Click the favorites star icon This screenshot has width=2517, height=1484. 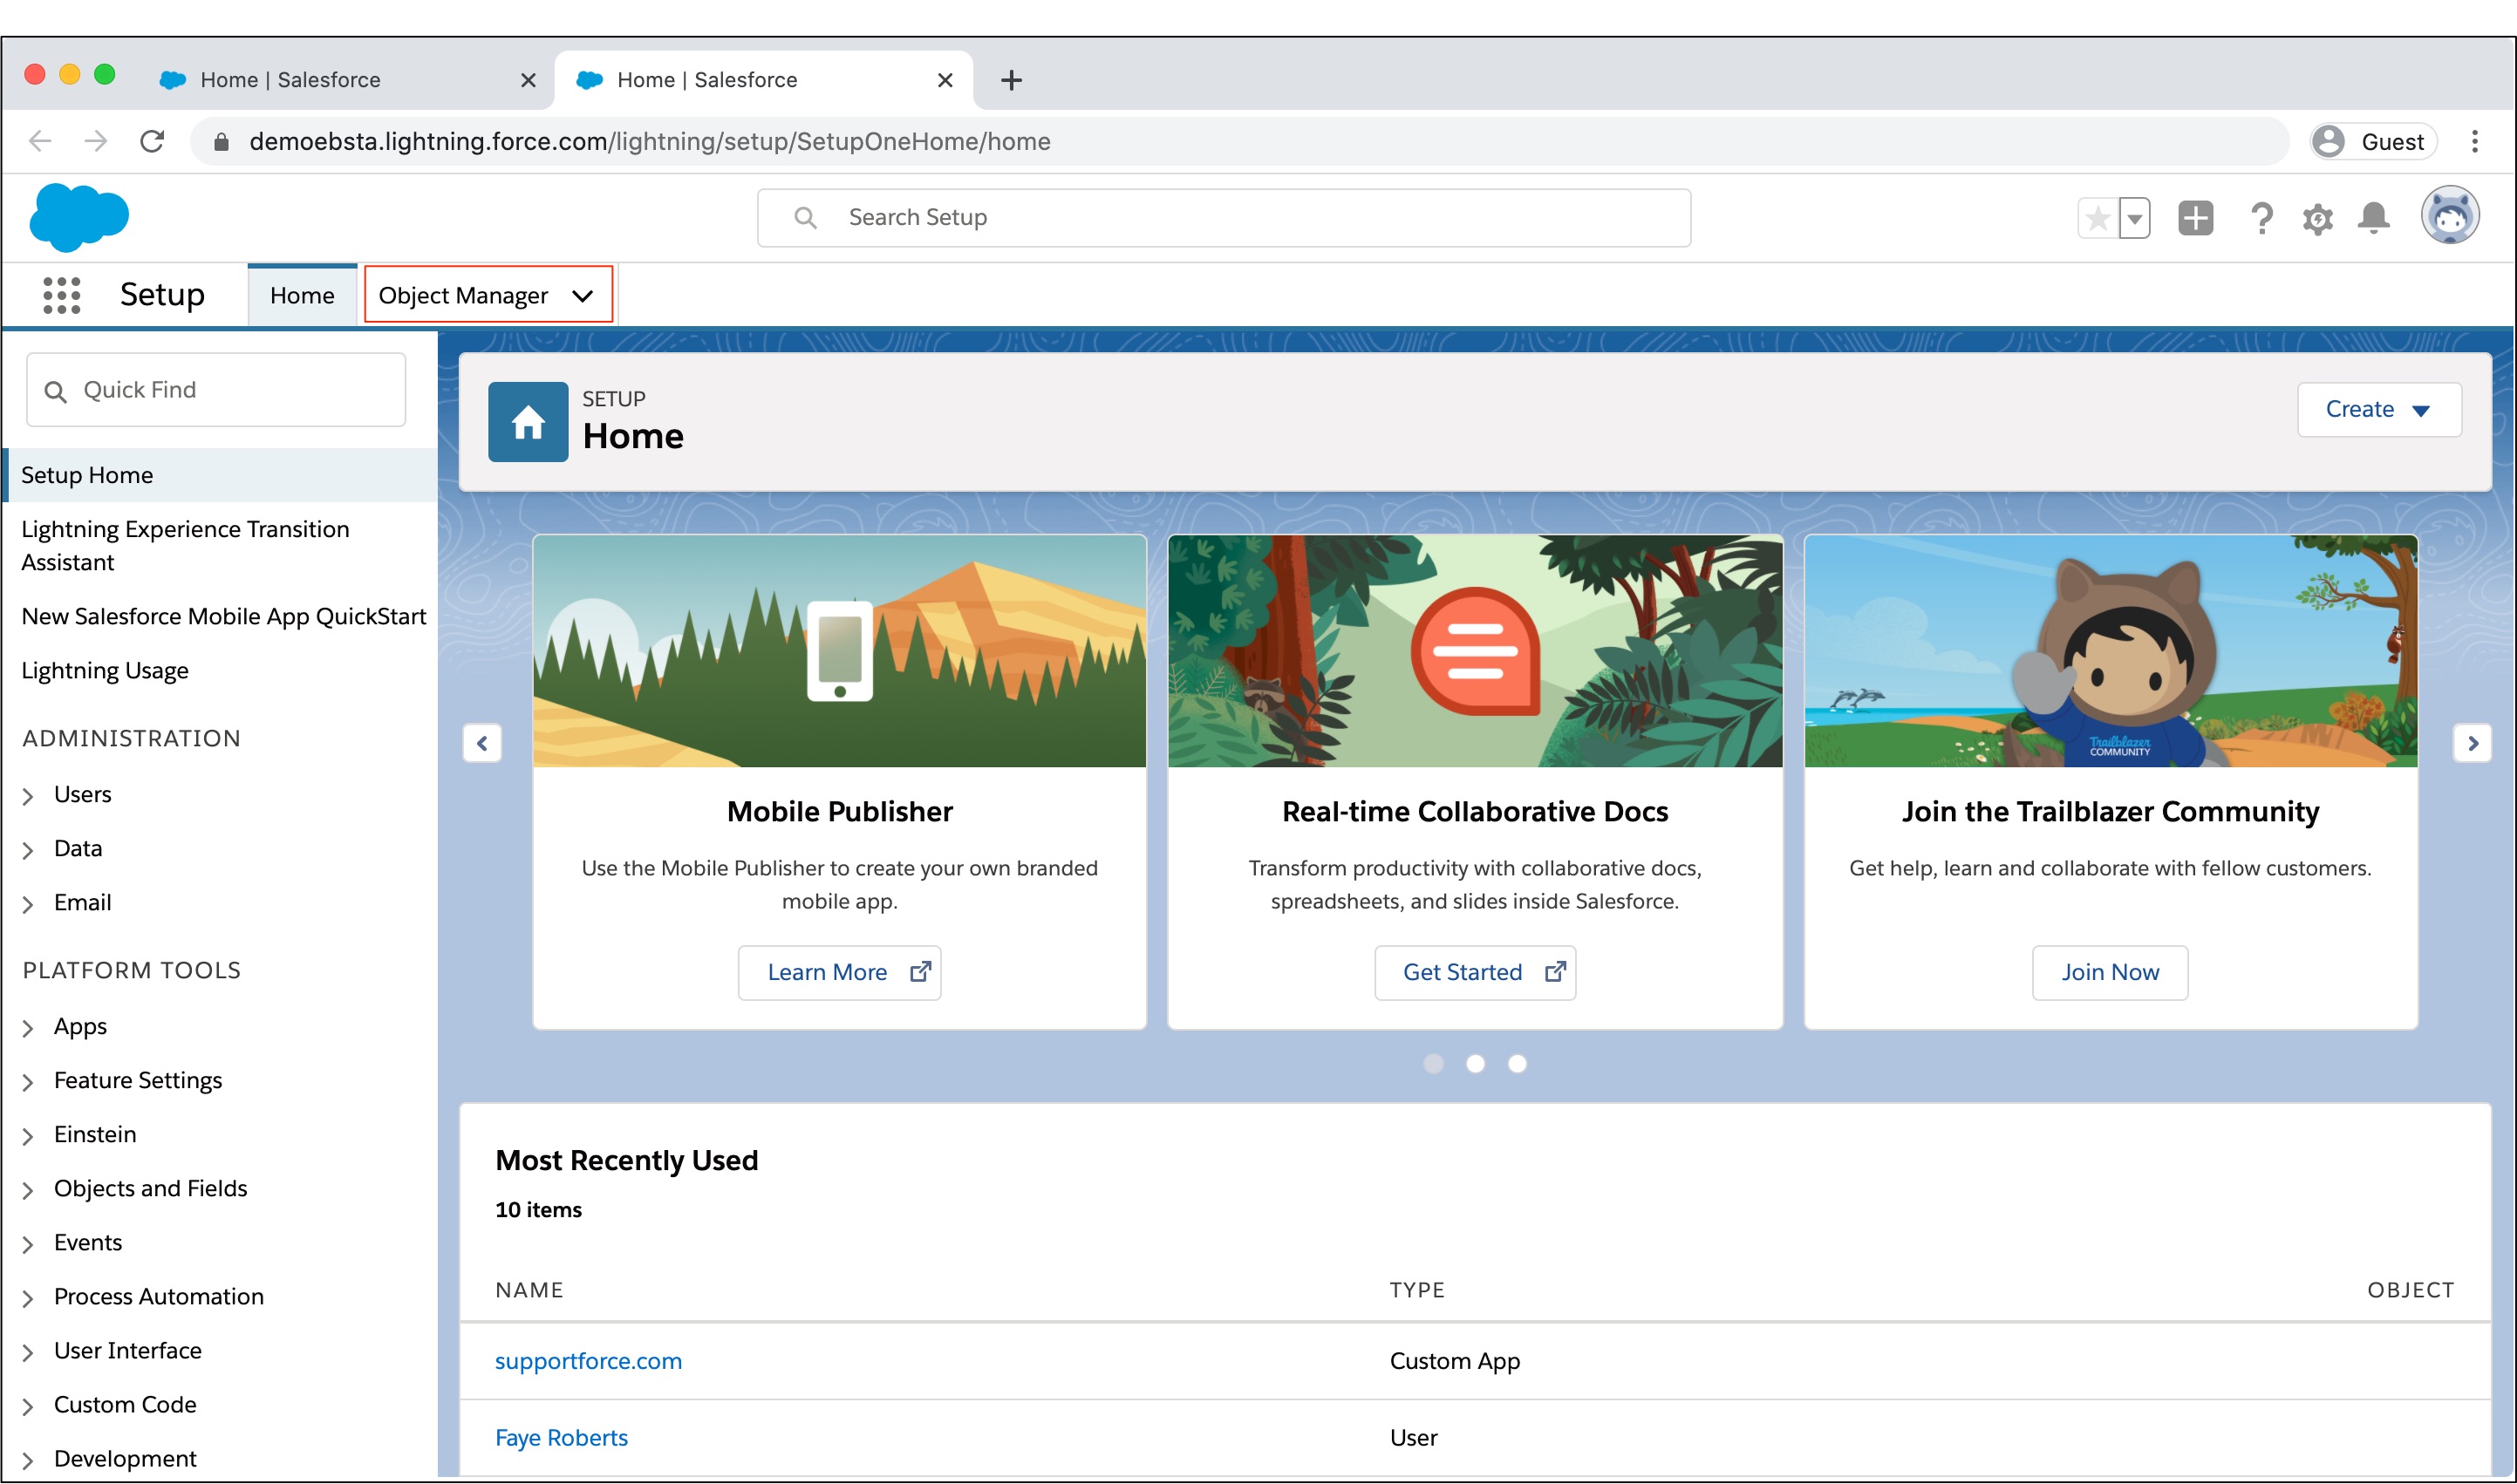pyautogui.click(x=2098, y=218)
